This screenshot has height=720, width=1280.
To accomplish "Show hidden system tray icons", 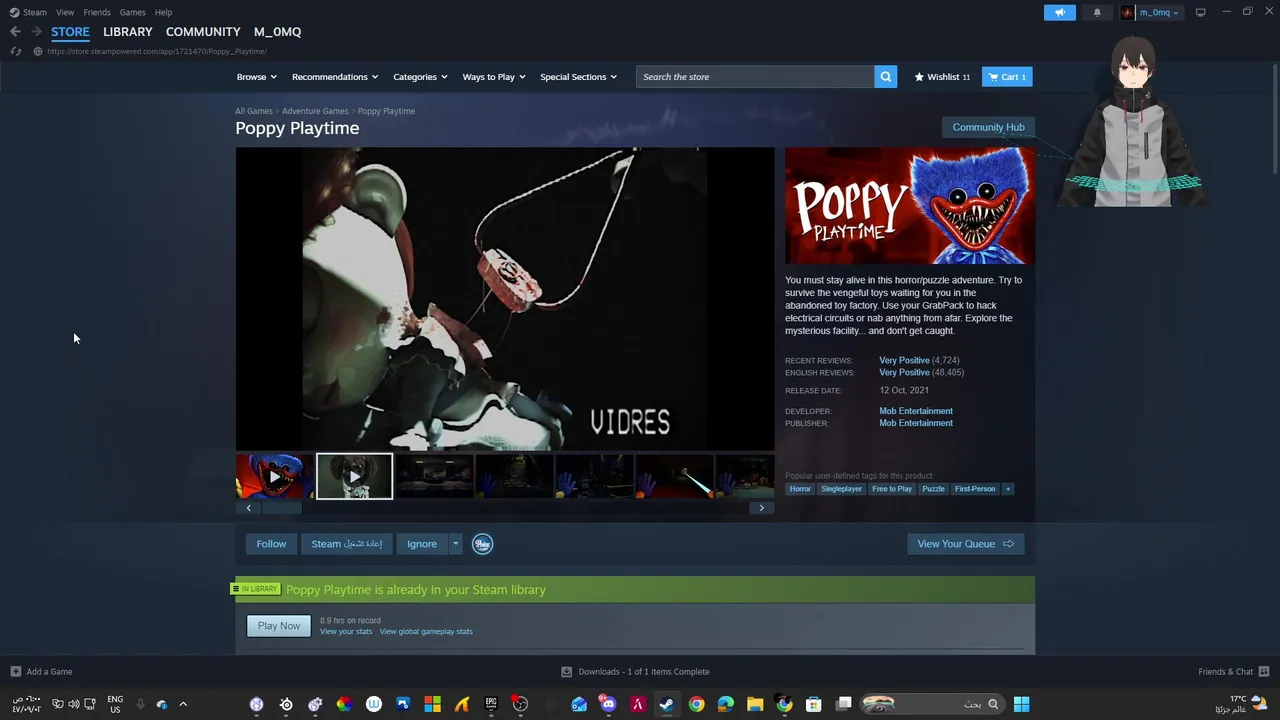I will (x=183, y=704).
